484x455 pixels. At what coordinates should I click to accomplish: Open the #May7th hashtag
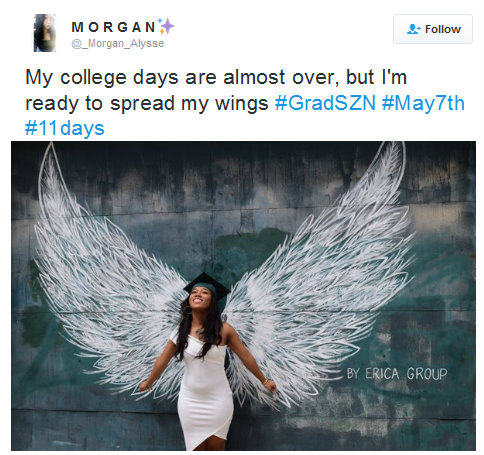423,103
